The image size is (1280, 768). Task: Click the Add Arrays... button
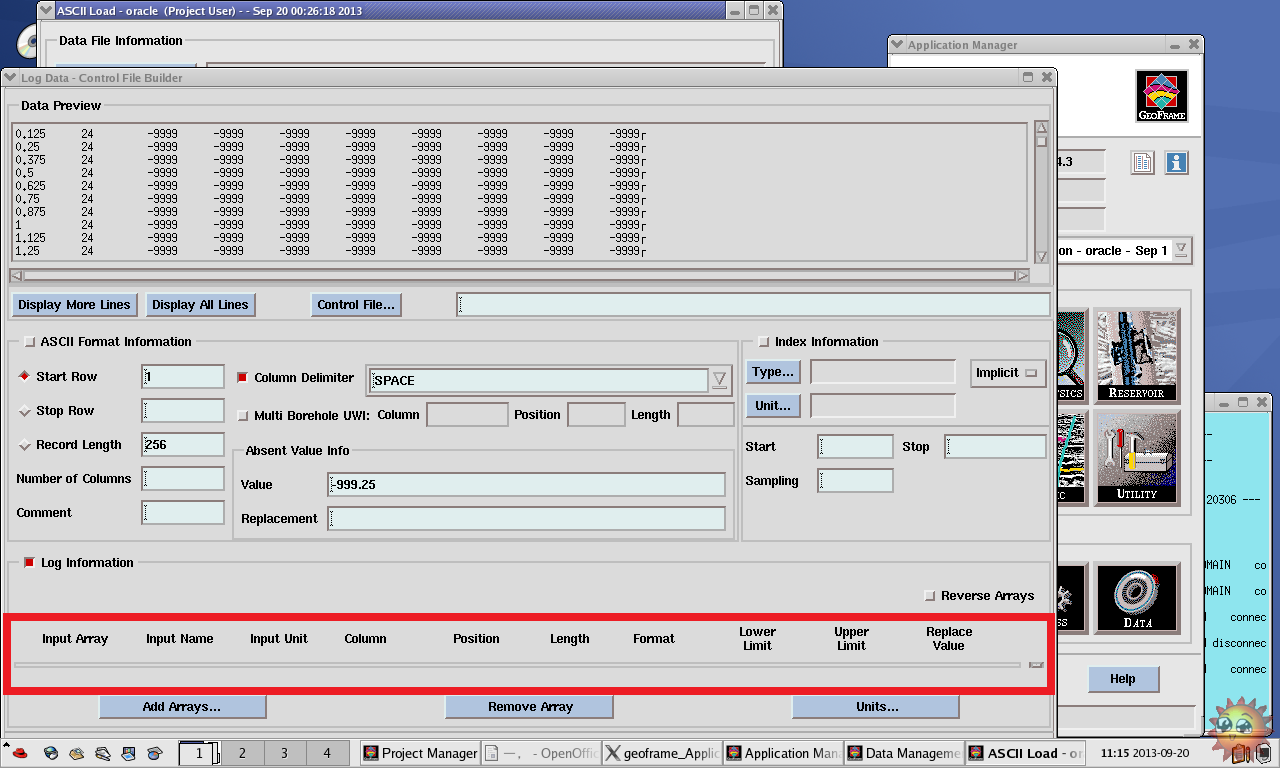click(x=182, y=707)
